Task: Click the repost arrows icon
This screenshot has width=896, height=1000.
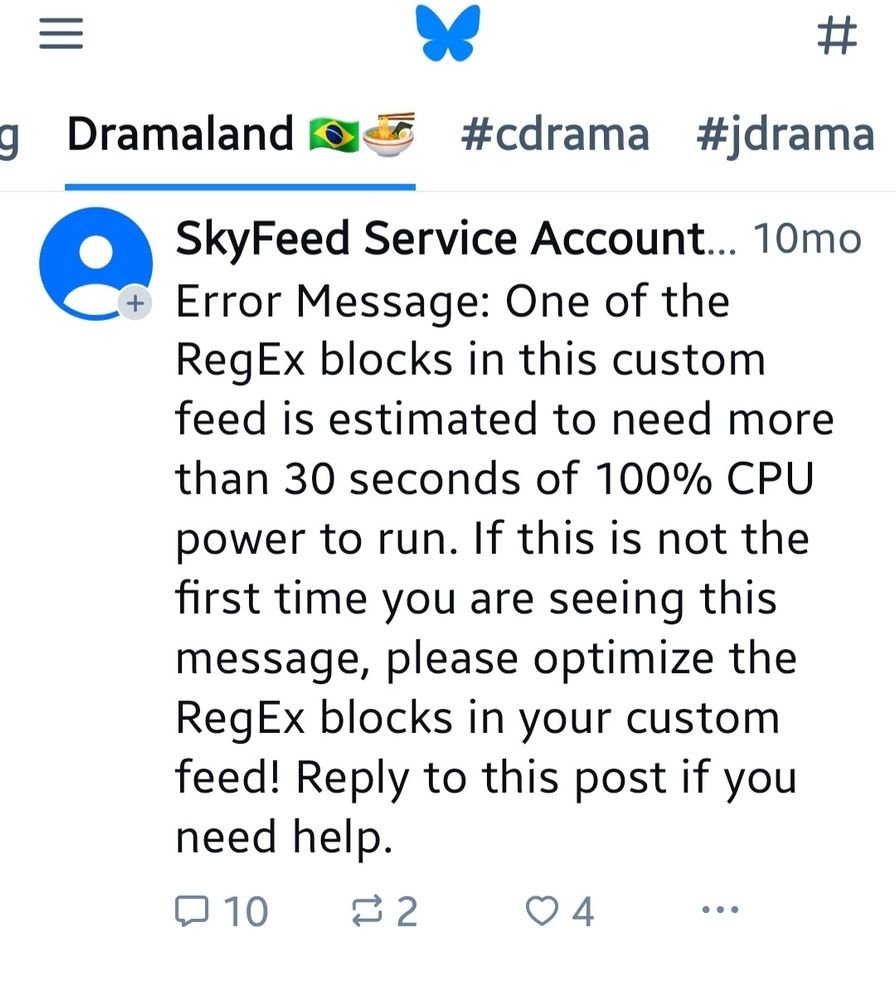Action: [369, 911]
